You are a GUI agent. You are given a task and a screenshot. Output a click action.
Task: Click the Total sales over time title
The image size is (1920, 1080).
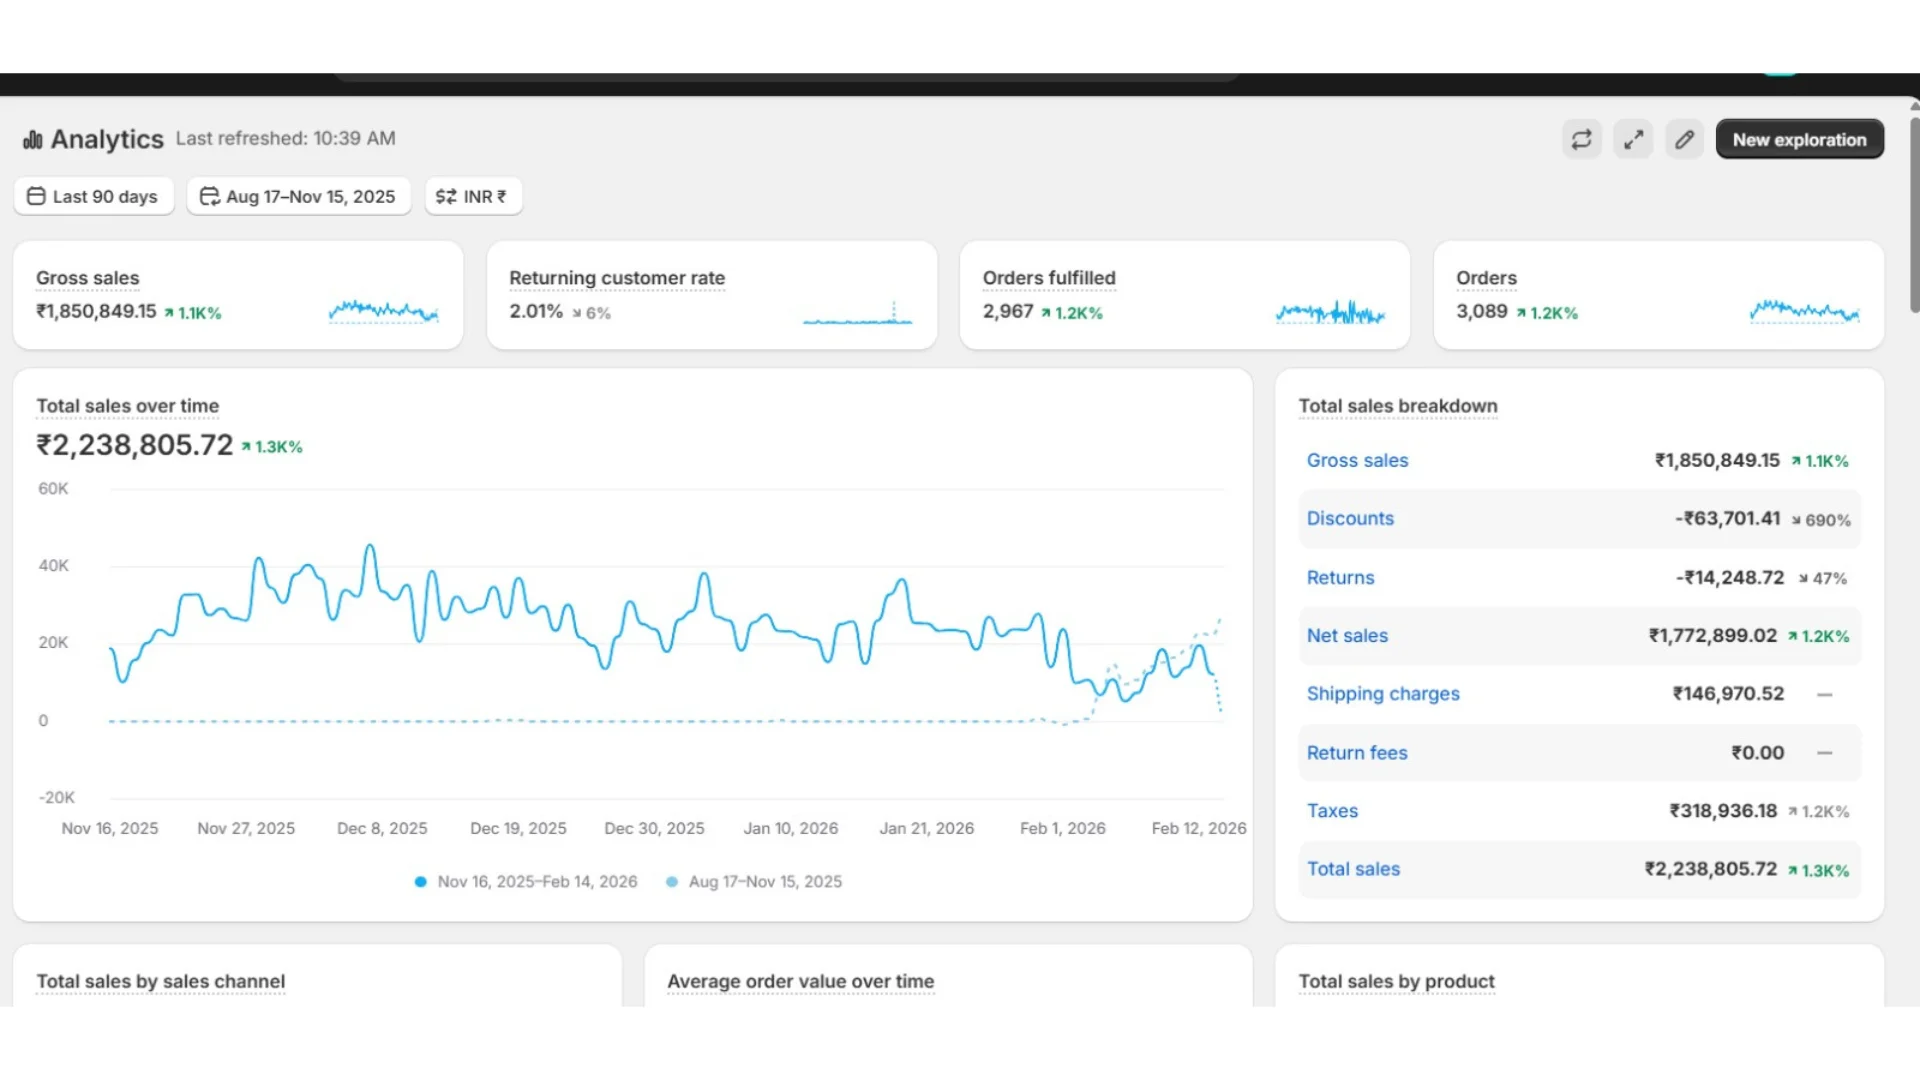[x=128, y=406]
